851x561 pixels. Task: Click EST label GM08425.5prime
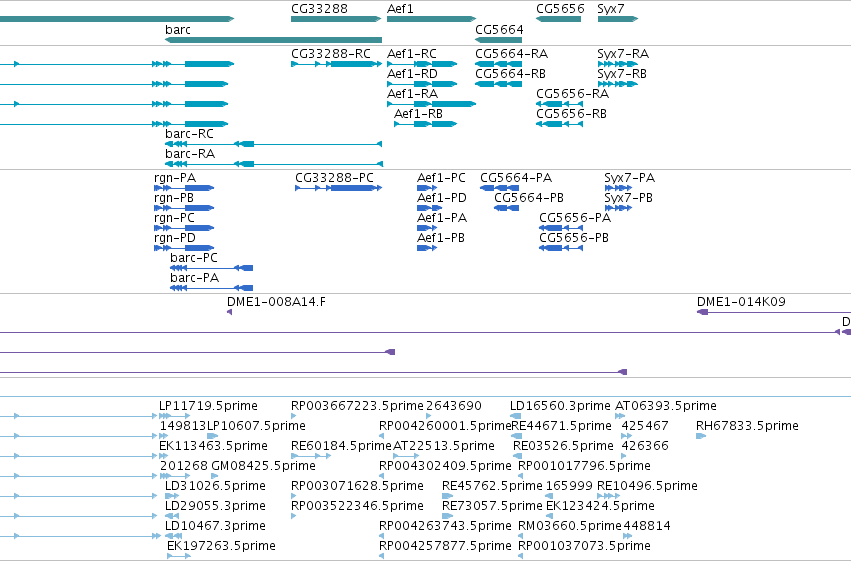click(263, 466)
